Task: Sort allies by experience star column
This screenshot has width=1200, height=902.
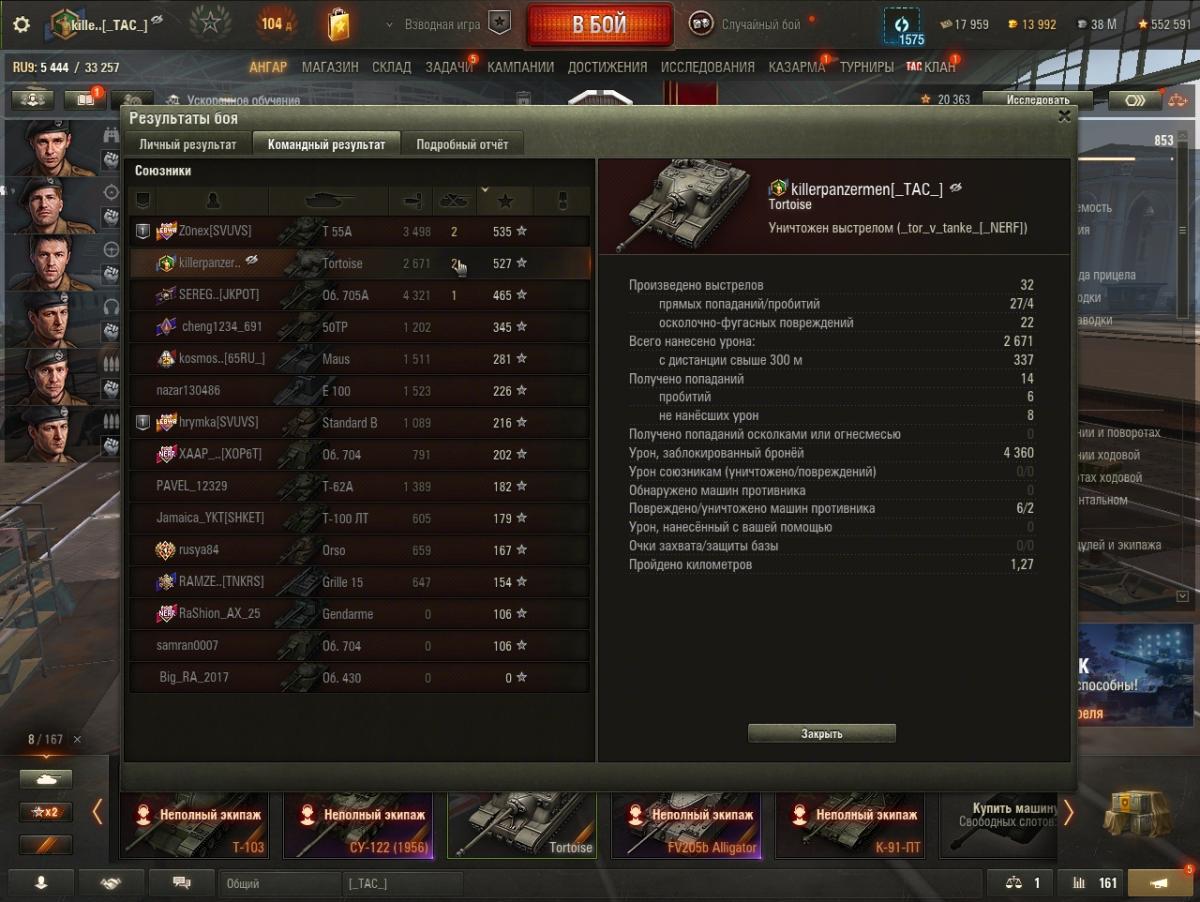Action: pyautogui.click(x=506, y=200)
